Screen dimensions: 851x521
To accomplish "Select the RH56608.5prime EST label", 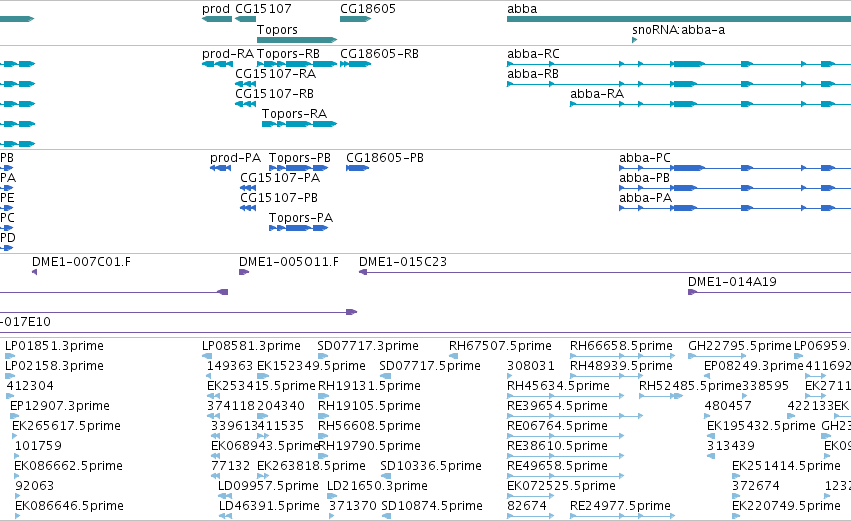I will [369, 426].
